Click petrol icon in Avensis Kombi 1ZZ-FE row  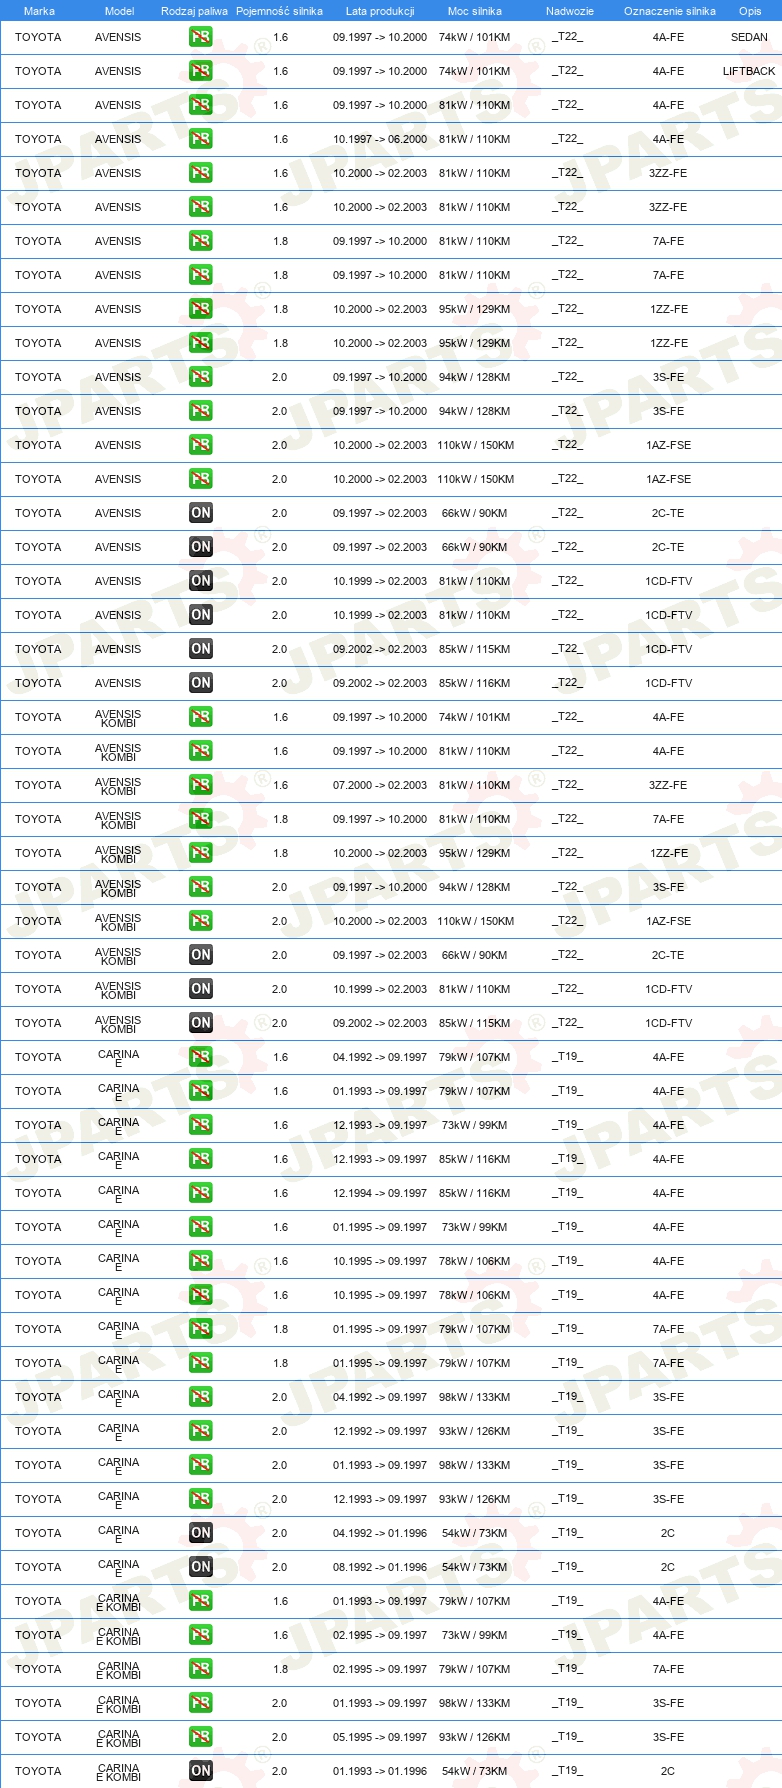pos(201,853)
